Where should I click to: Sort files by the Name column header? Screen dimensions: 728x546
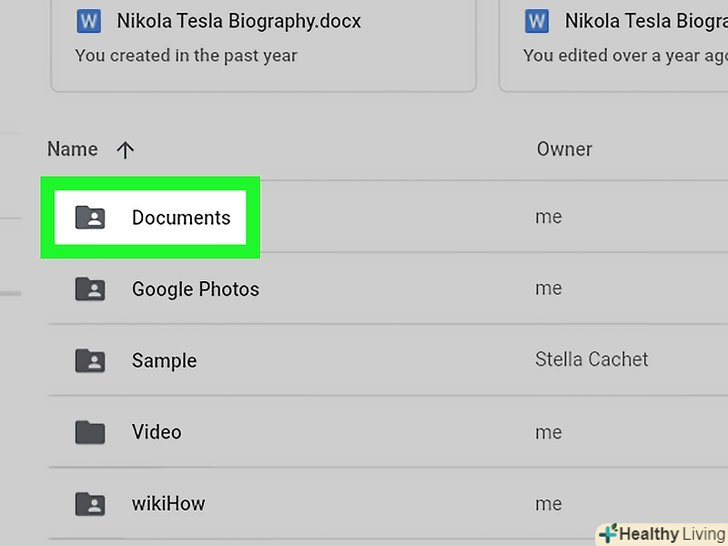[x=72, y=149]
